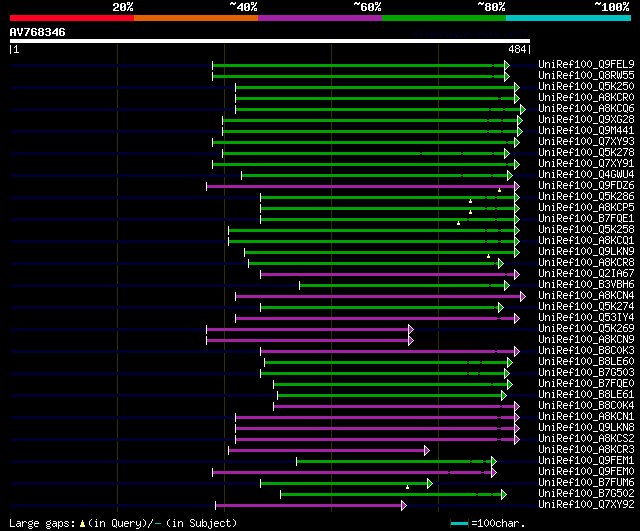
Task: Click the green alignment bar for B3VBH6
Action: (x=402, y=286)
